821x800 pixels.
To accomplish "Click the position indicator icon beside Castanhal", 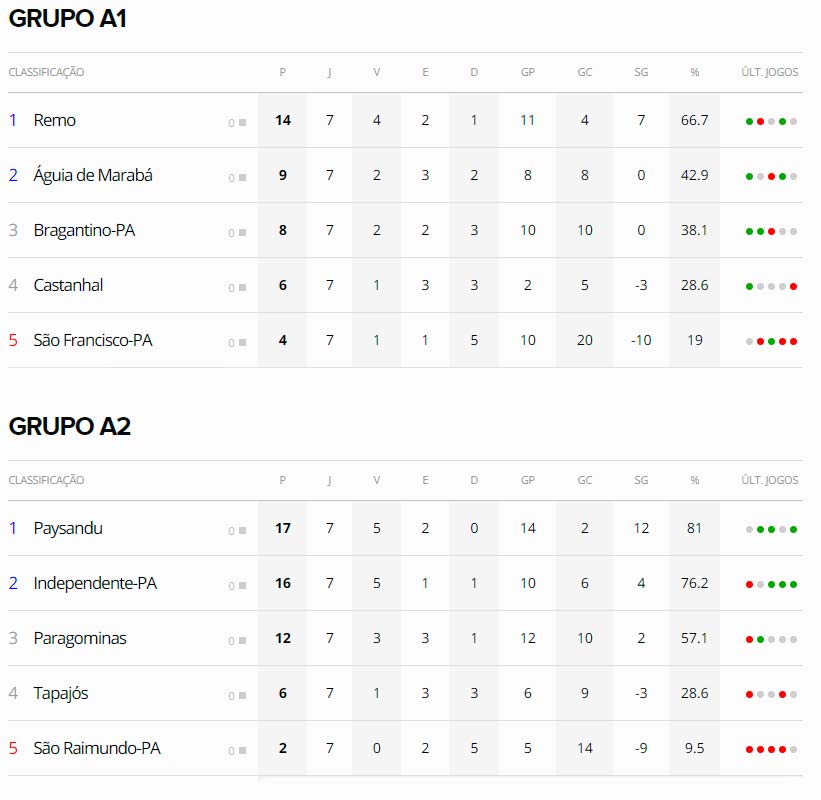I will pyautogui.click(x=242, y=287).
